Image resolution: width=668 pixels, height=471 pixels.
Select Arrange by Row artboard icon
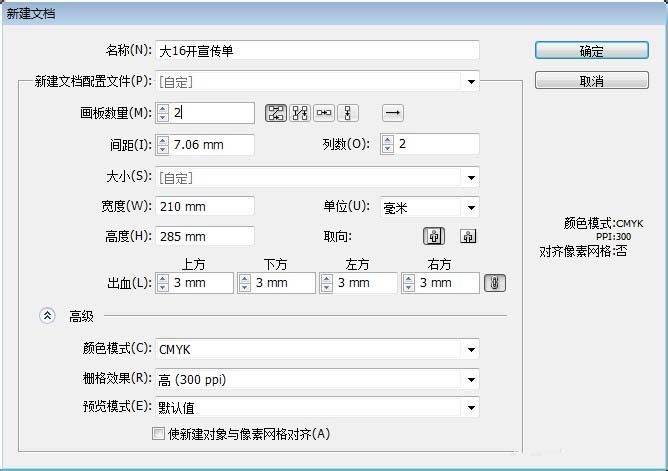coord(324,113)
